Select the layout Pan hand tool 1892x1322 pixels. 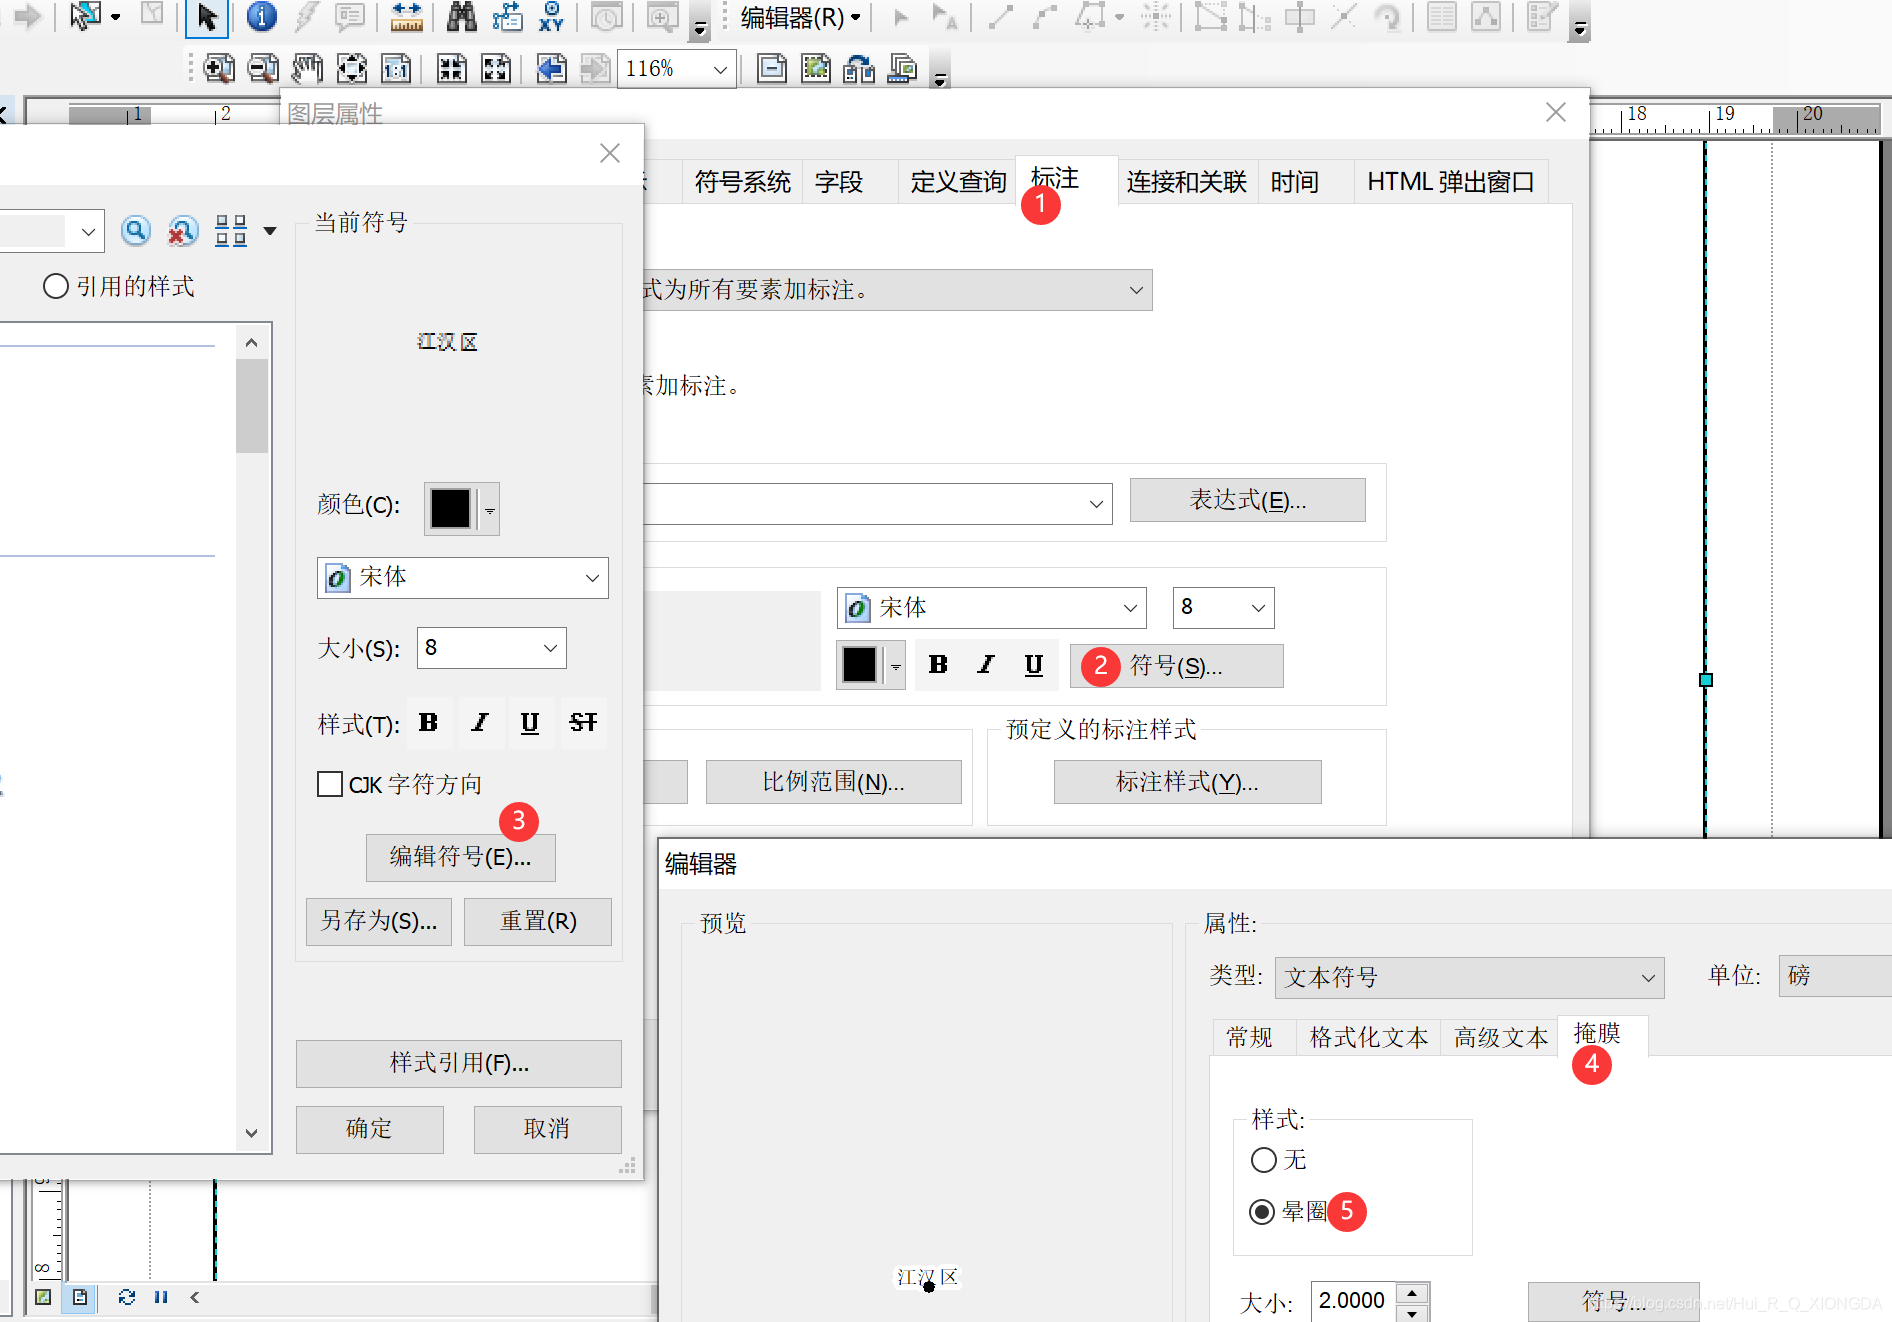pyautogui.click(x=307, y=69)
